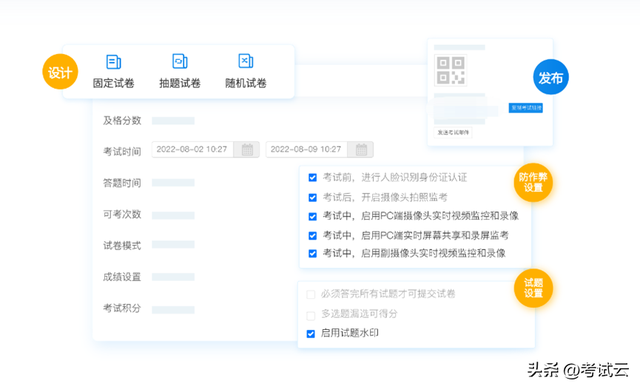
Task: Click the 固定试卷 label text
Action: click(x=113, y=83)
